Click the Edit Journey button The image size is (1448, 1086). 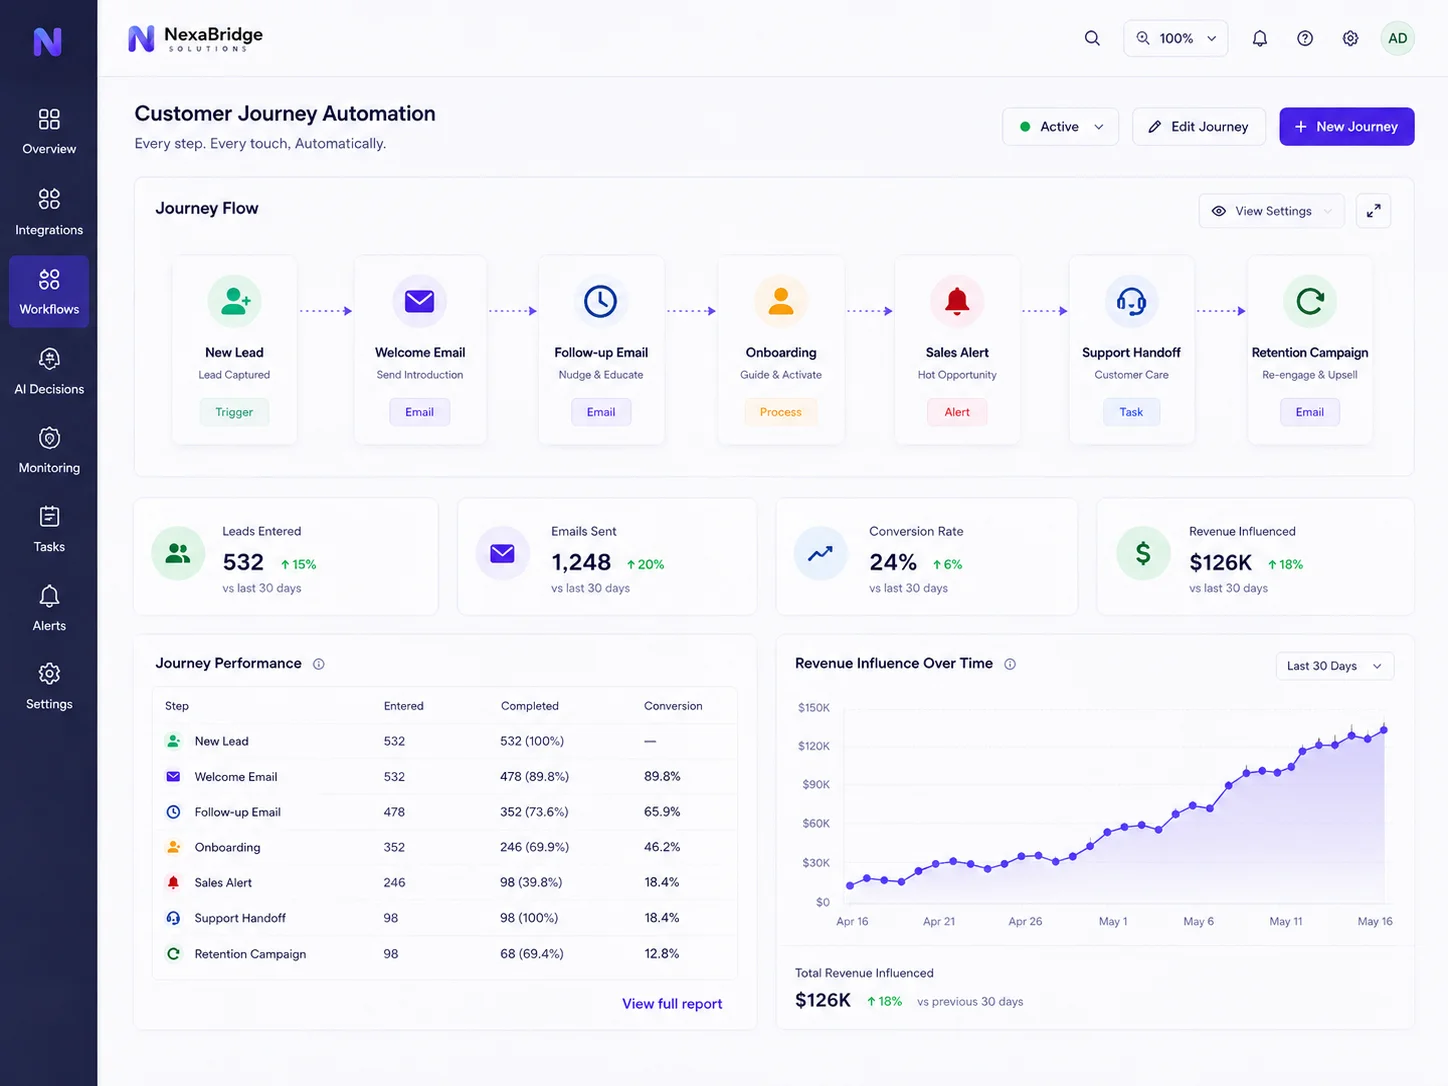pyautogui.click(x=1199, y=127)
